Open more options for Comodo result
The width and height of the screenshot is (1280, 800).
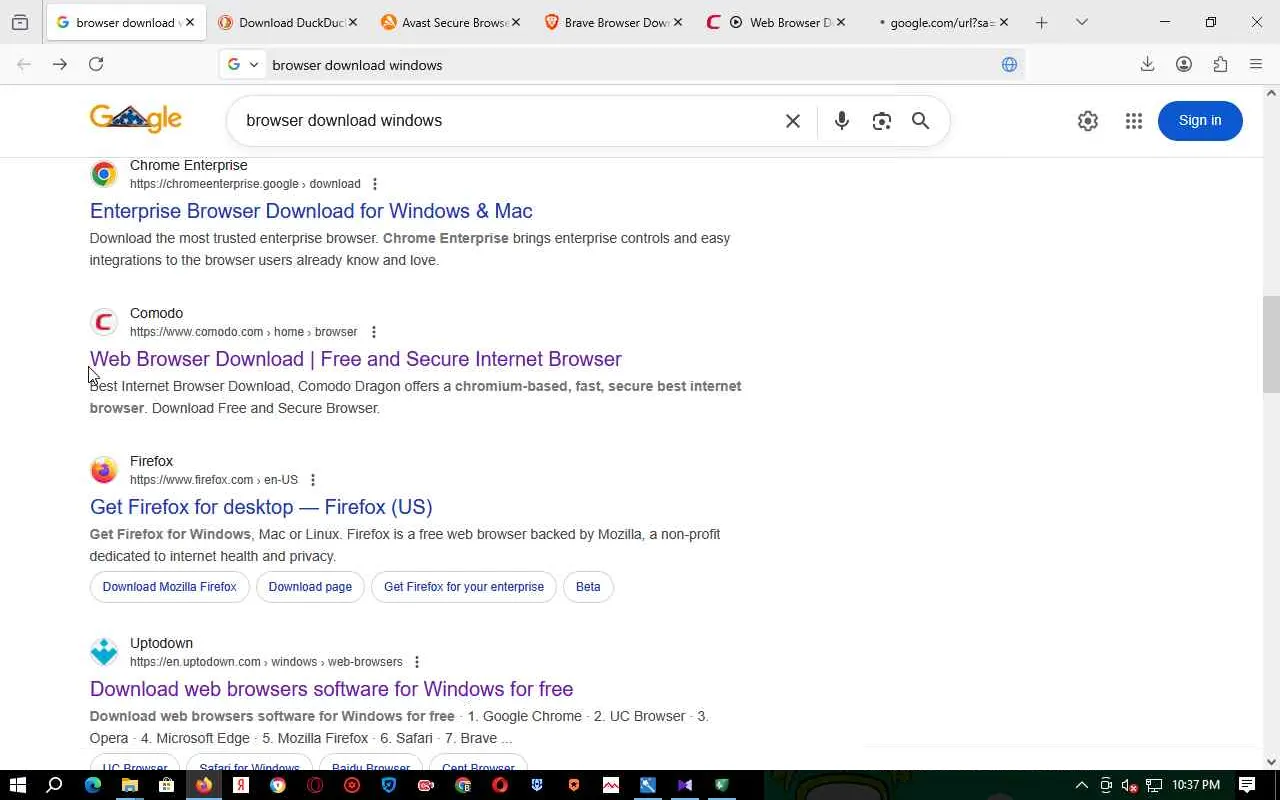click(x=373, y=332)
